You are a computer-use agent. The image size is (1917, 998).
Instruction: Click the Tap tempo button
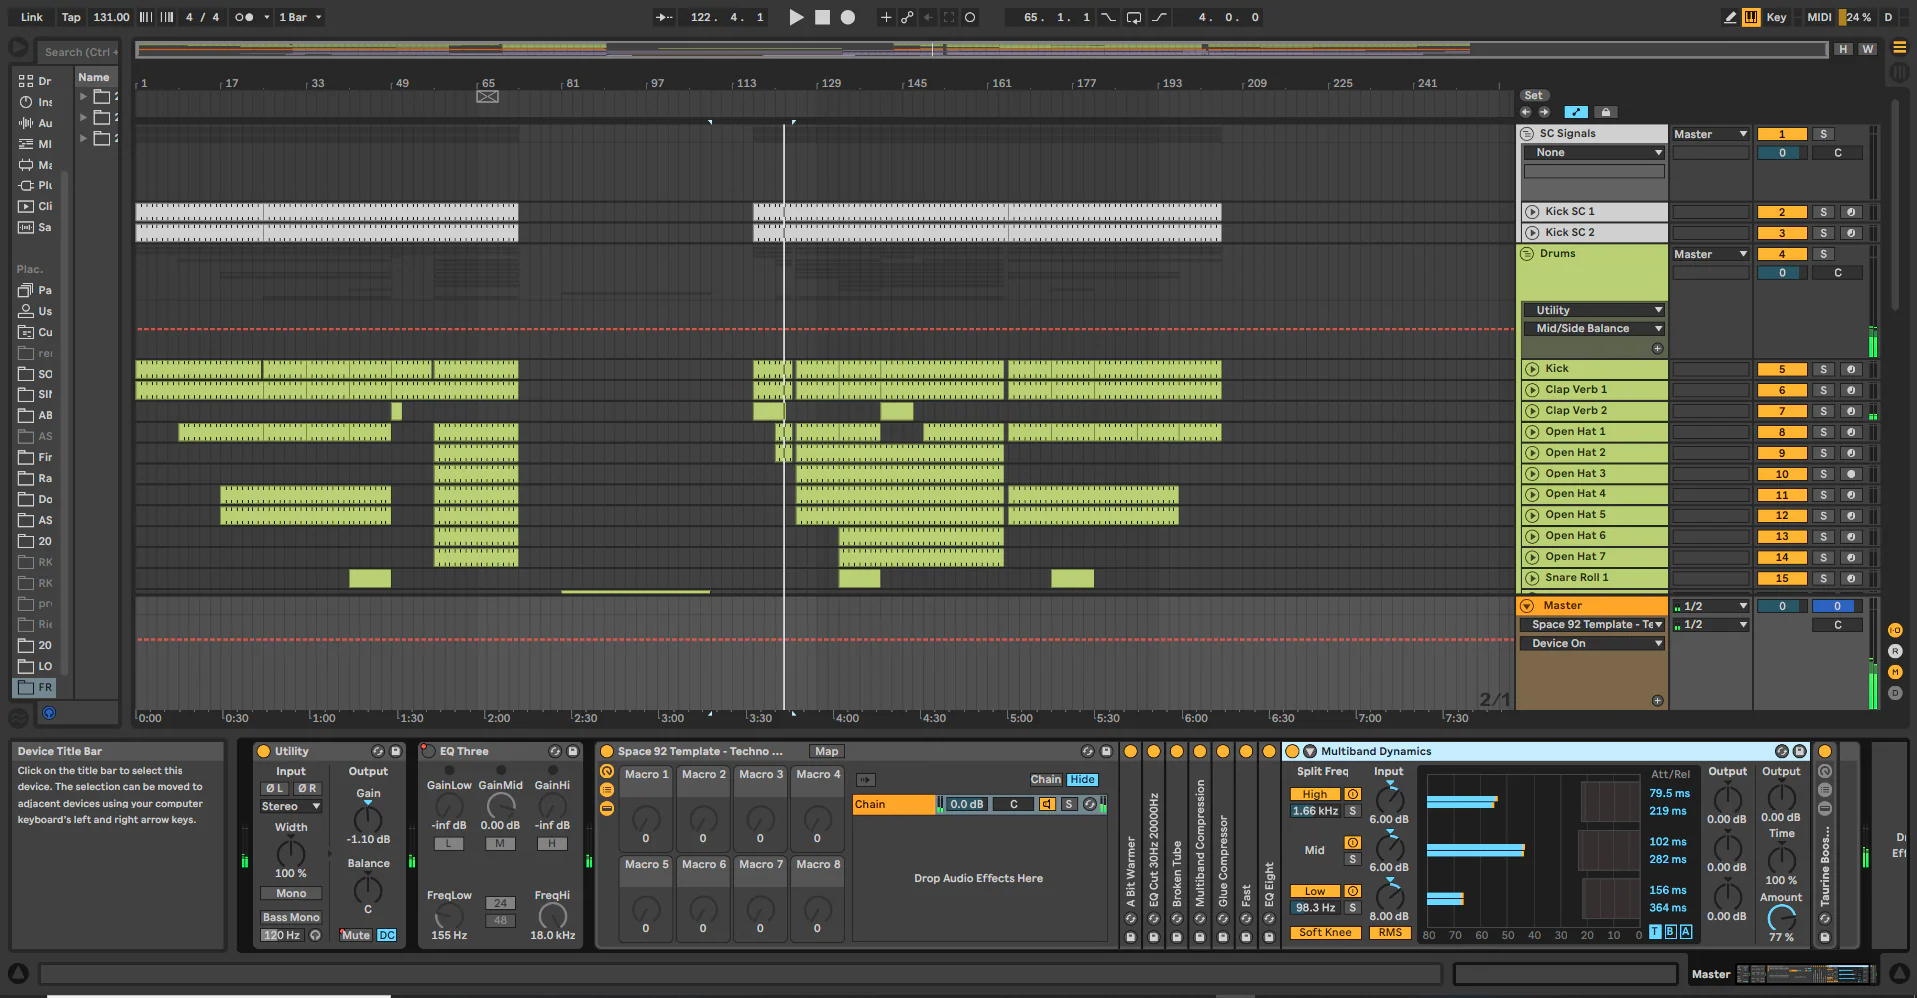71,17
